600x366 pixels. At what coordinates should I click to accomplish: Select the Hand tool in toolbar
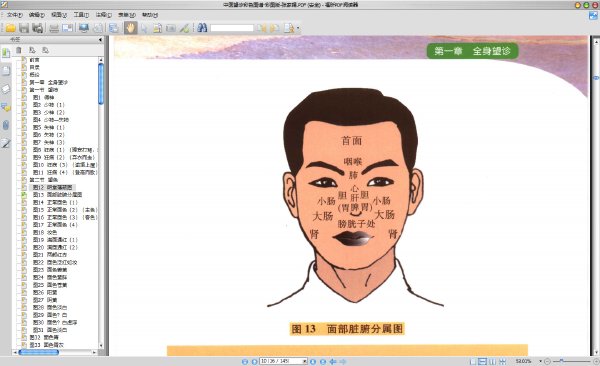[130, 28]
